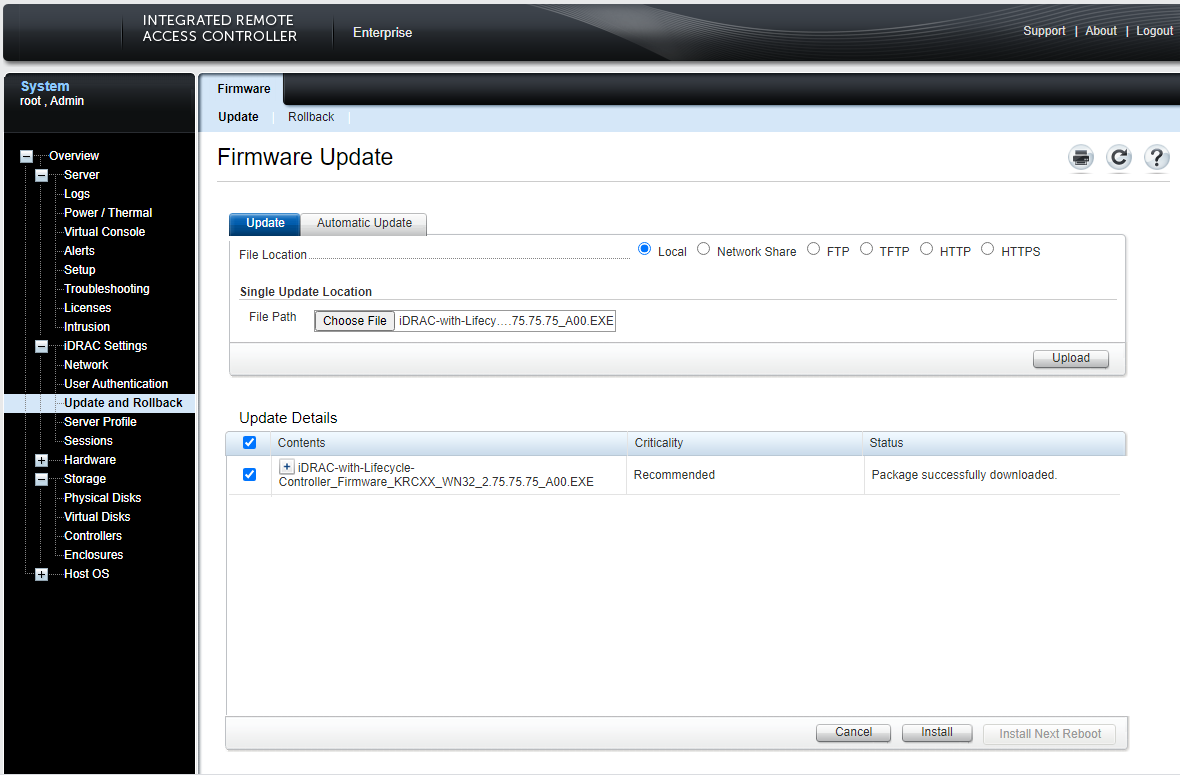Expand the firmware package details plus icon
Viewport: 1180px width, 775px height.
(287, 467)
